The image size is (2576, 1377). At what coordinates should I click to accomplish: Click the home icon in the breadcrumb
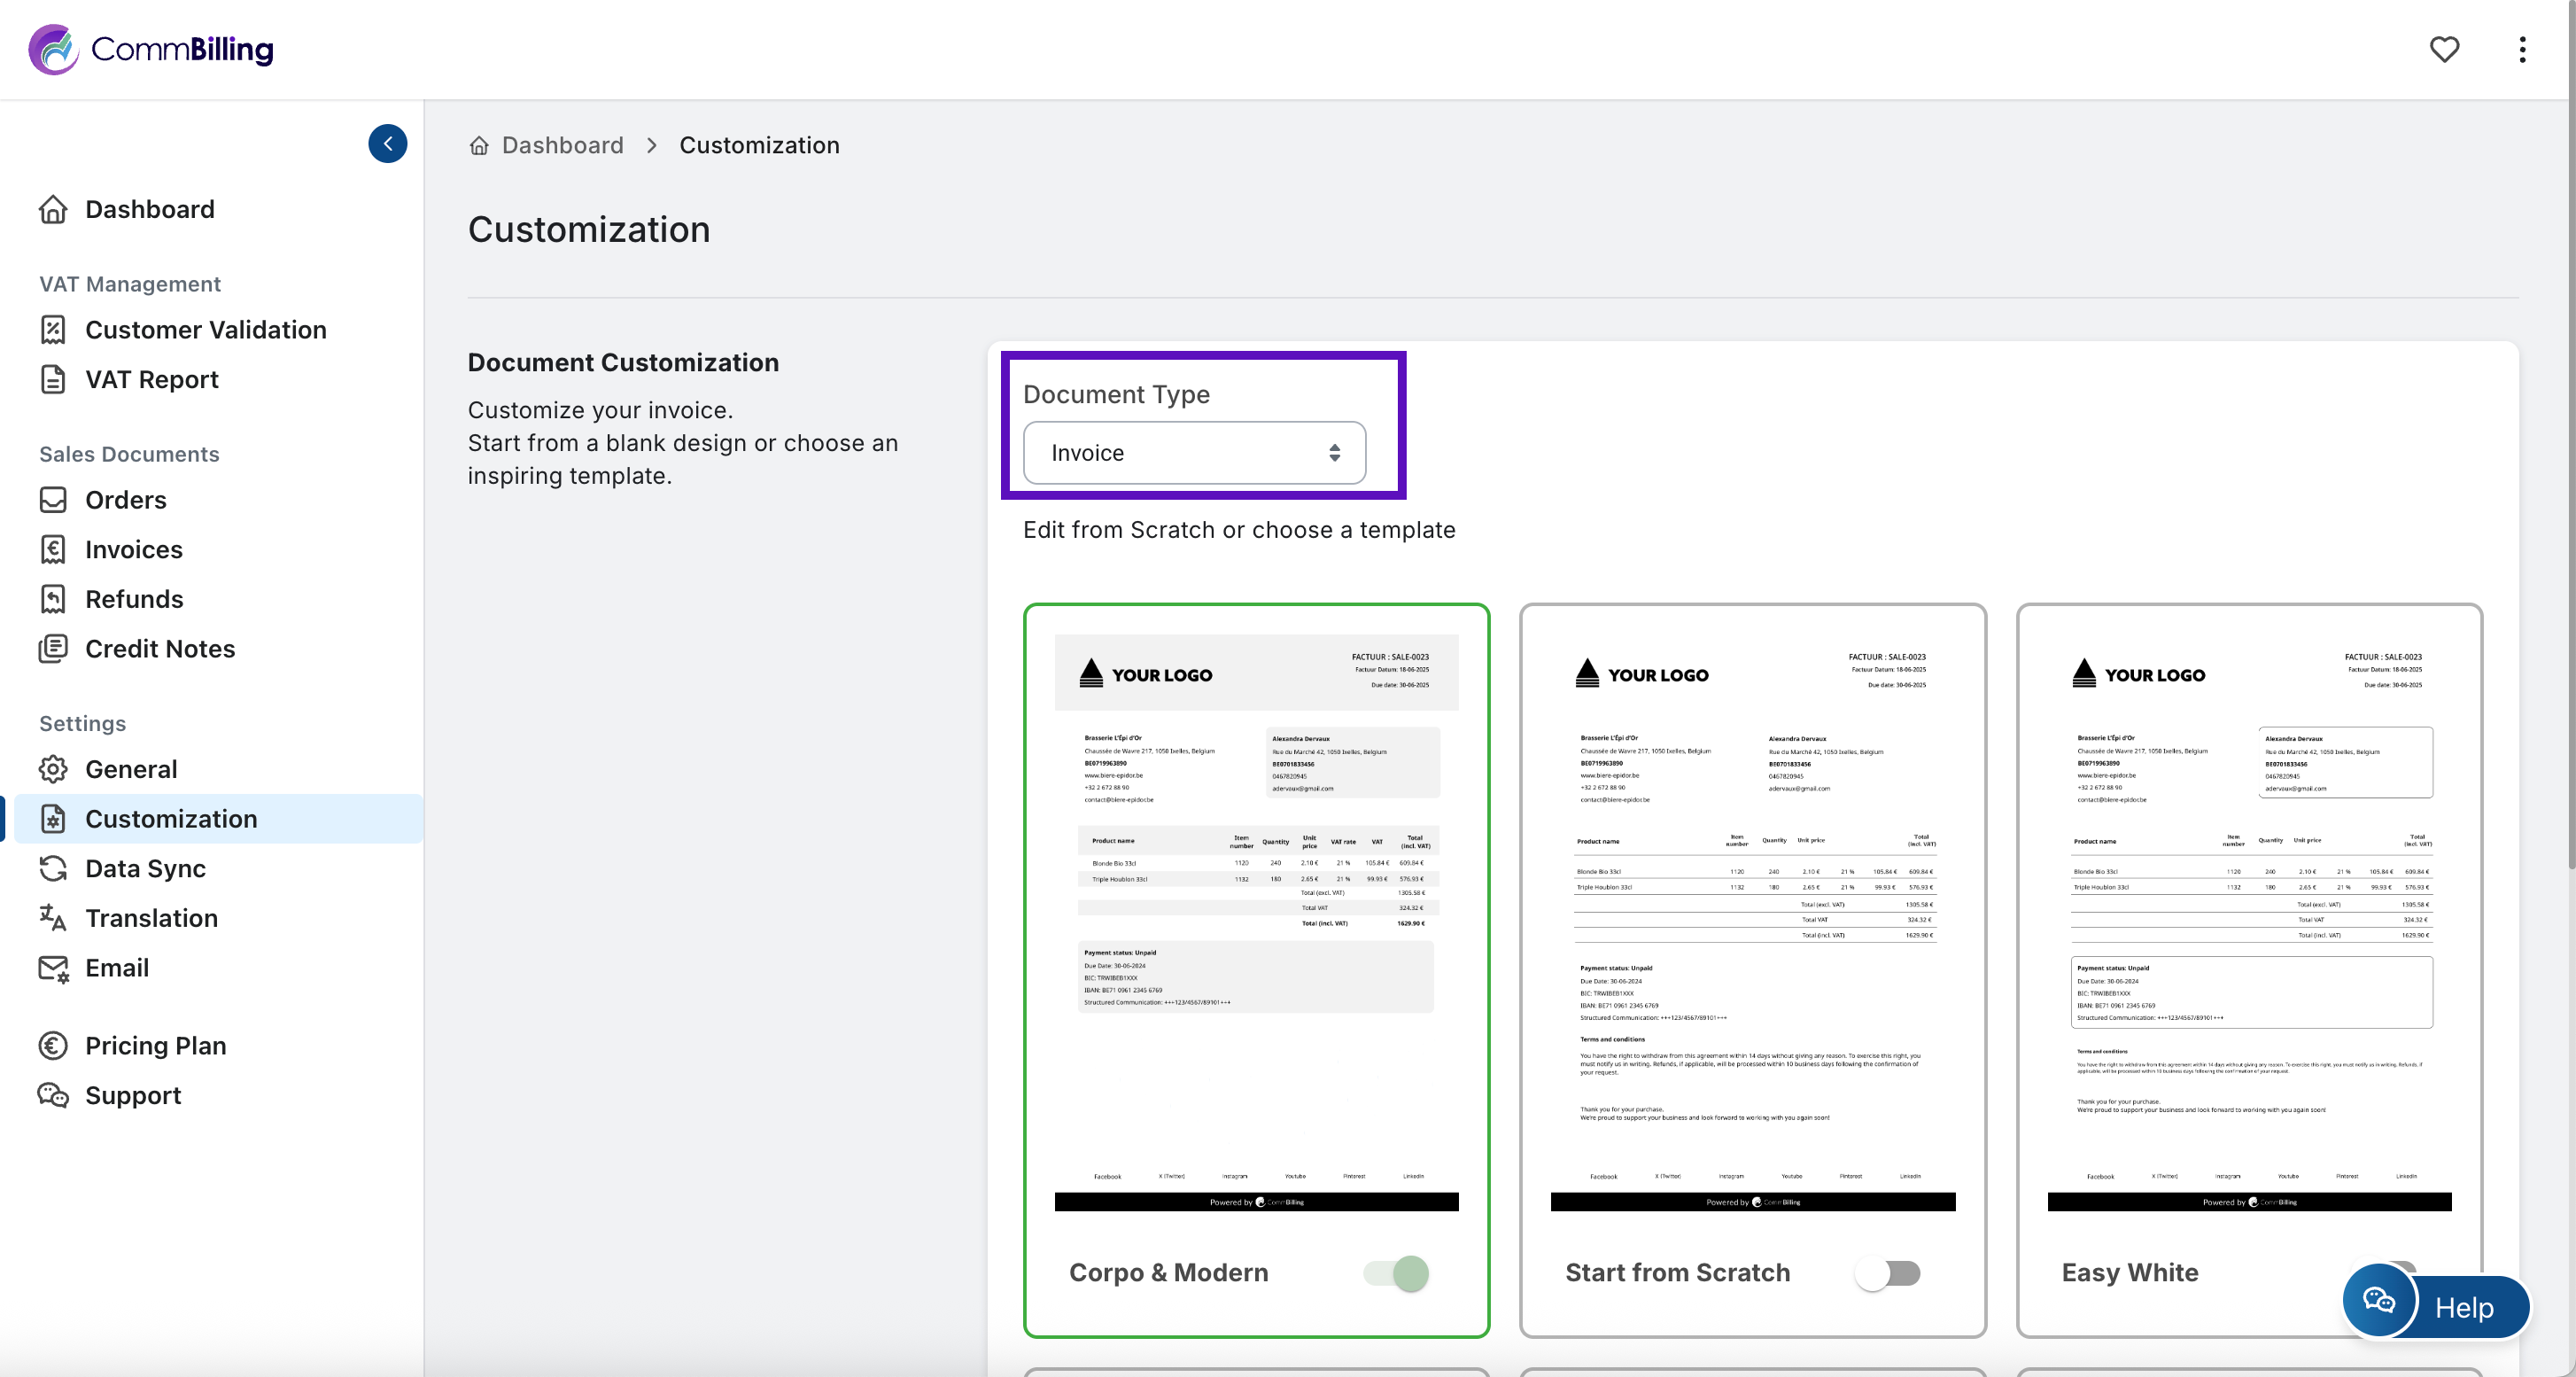[479, 146]
